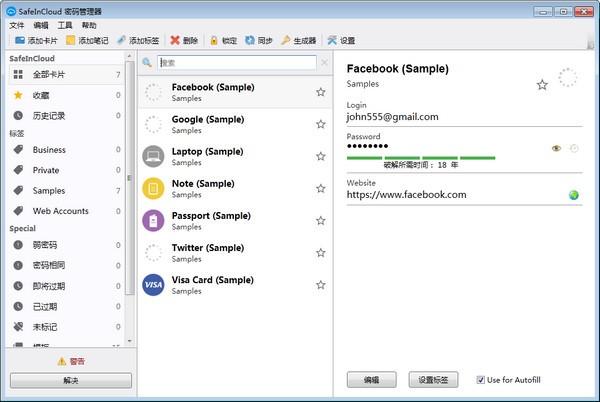Reveal password with the eye icon
Image resolution: width=600 pixels, height=402 pixels.
(x=556, y=148)
